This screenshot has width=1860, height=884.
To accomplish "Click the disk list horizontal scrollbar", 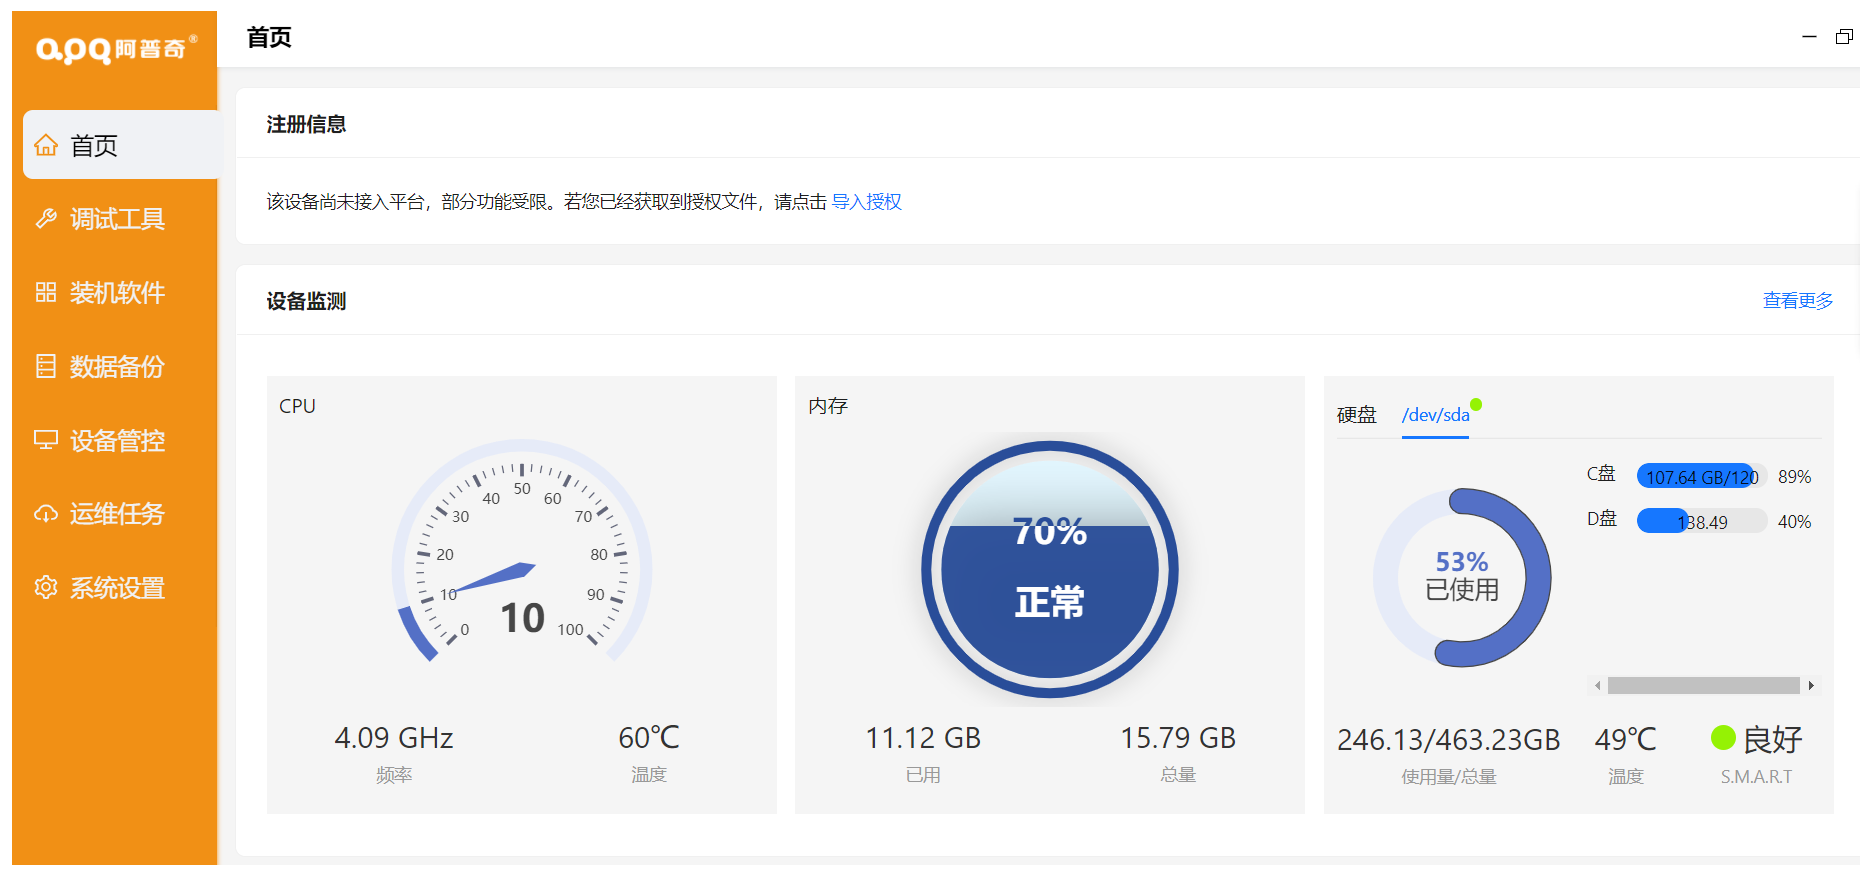I will click(x=1703, y=686).
